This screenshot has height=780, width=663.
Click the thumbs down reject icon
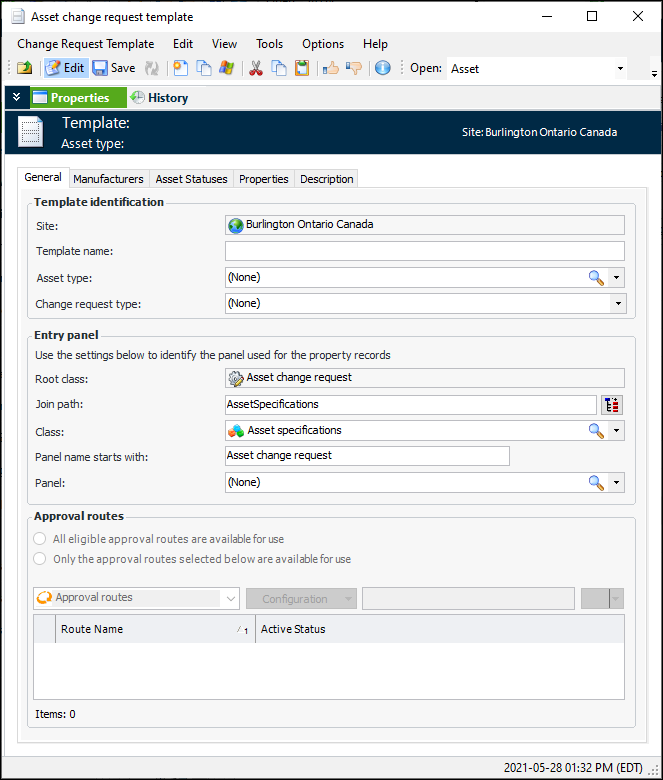coord(353,68)
